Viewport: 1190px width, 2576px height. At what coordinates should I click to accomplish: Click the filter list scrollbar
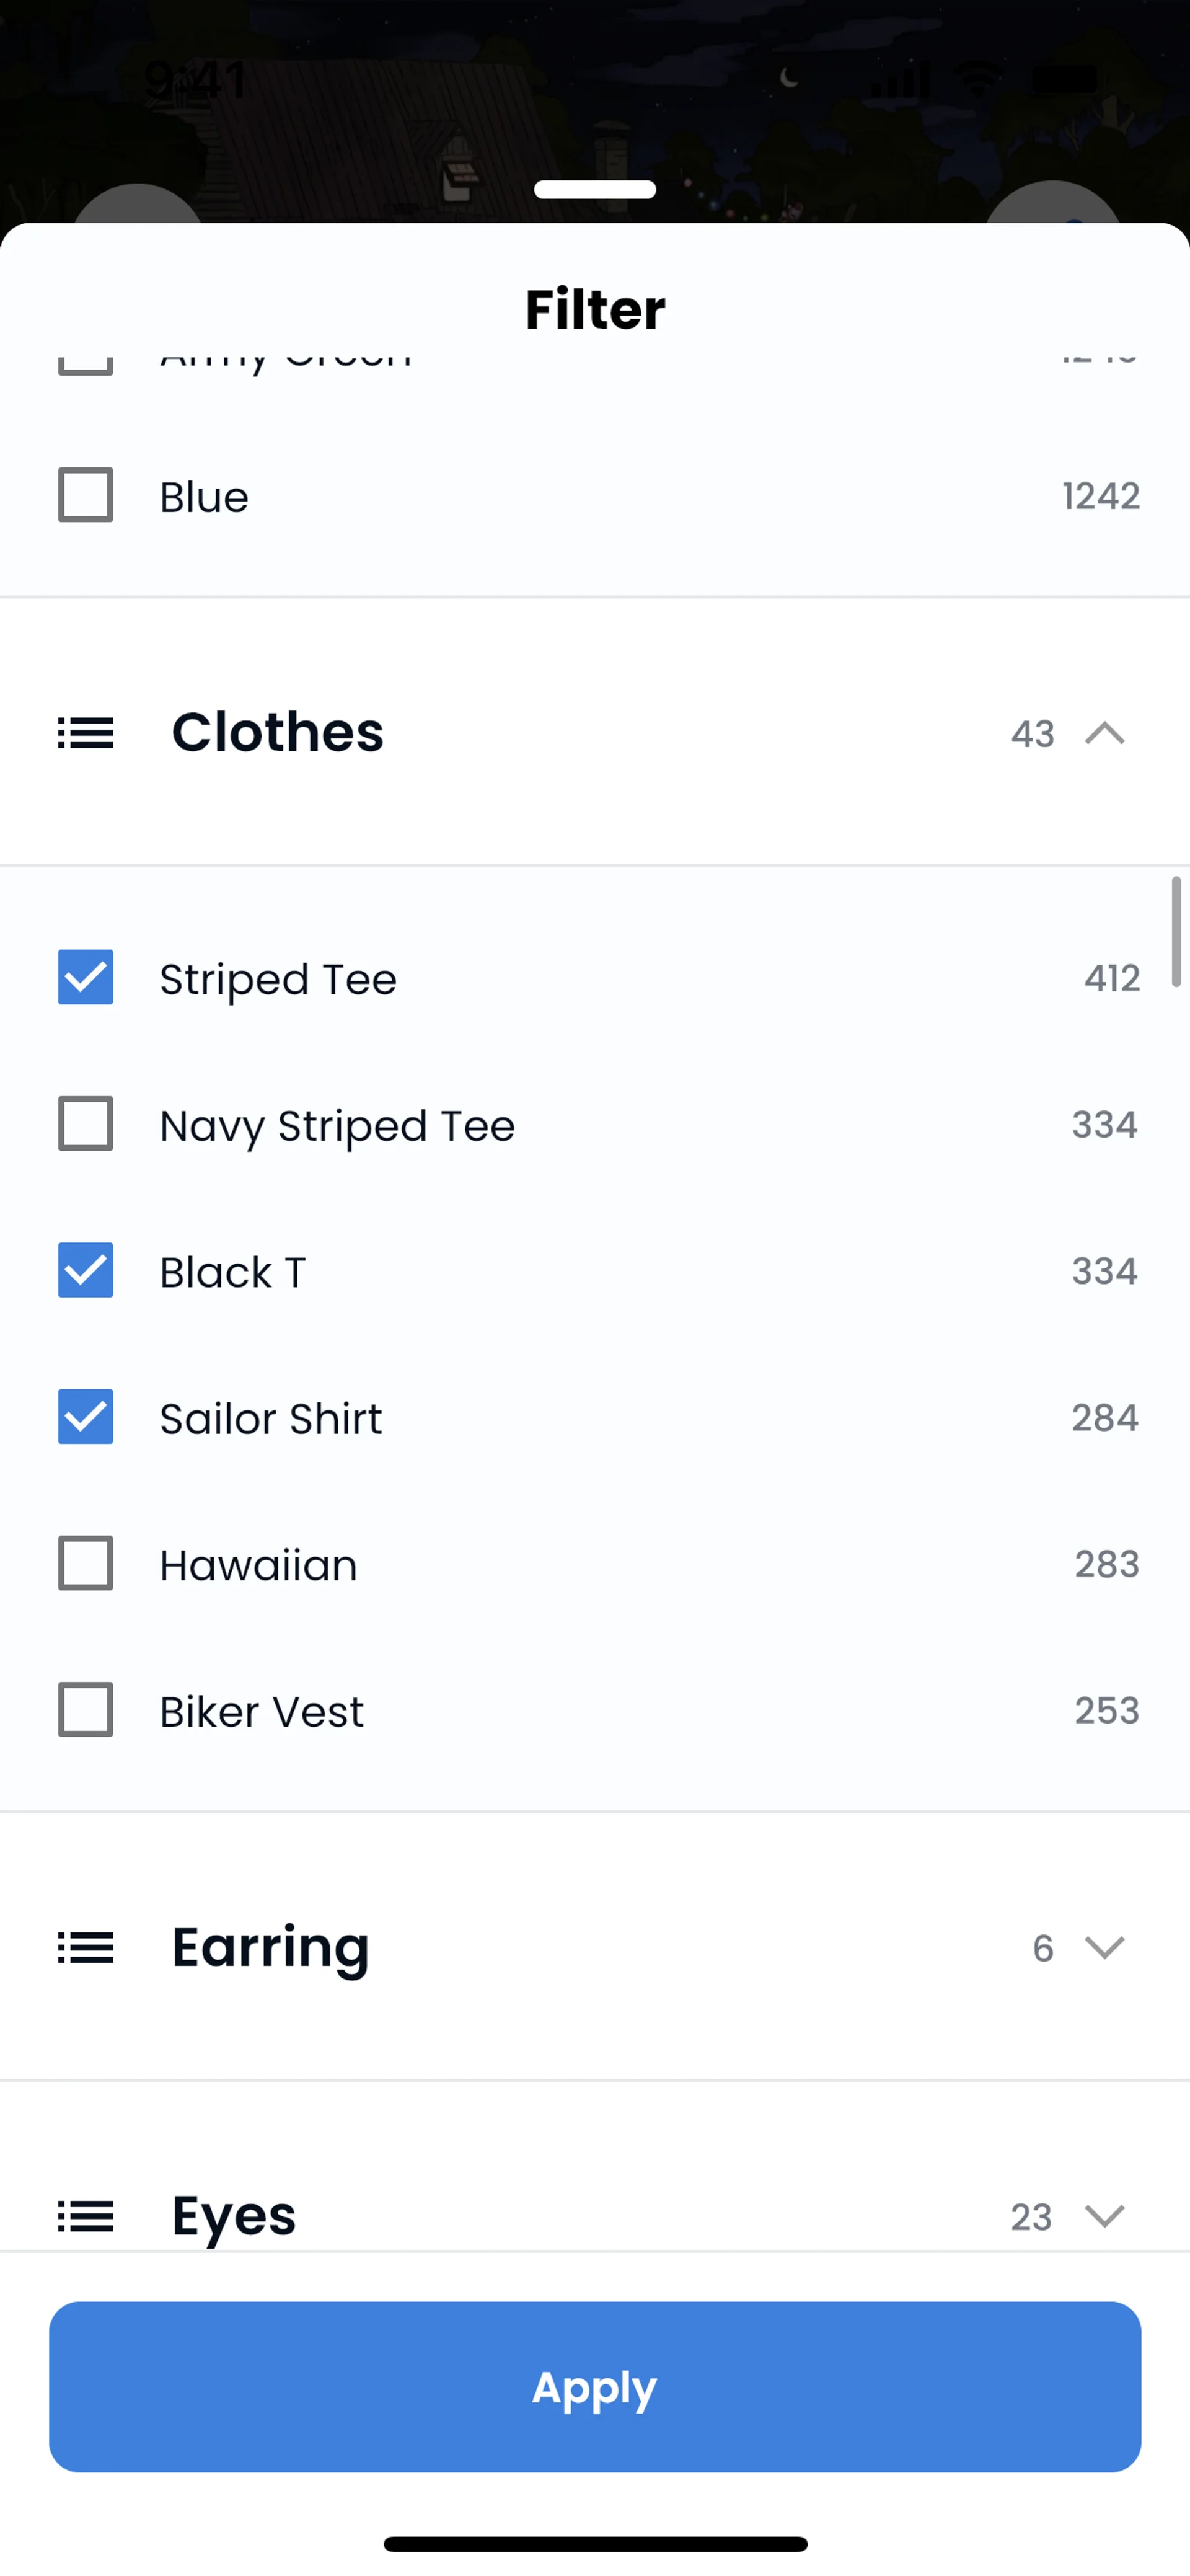pos(1176,932)
